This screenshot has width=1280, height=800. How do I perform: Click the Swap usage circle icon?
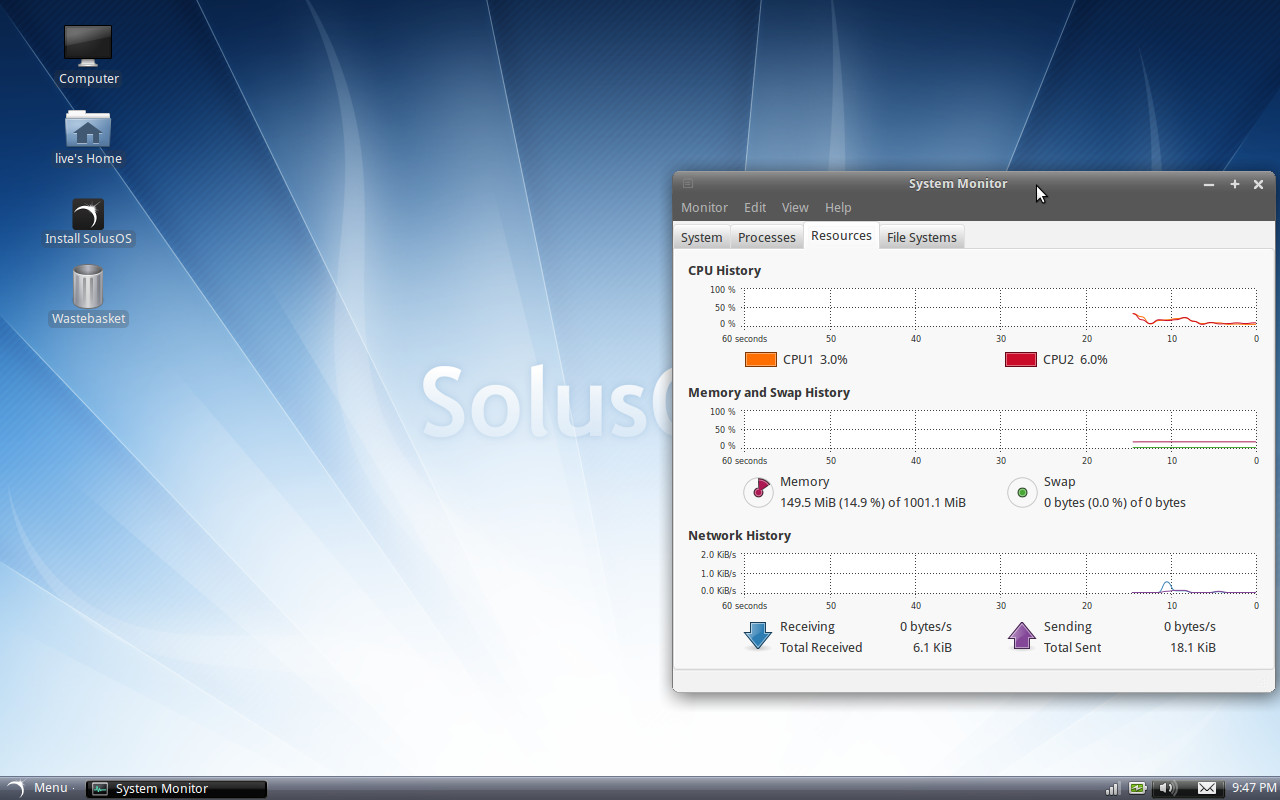(x=1022, y=492)
